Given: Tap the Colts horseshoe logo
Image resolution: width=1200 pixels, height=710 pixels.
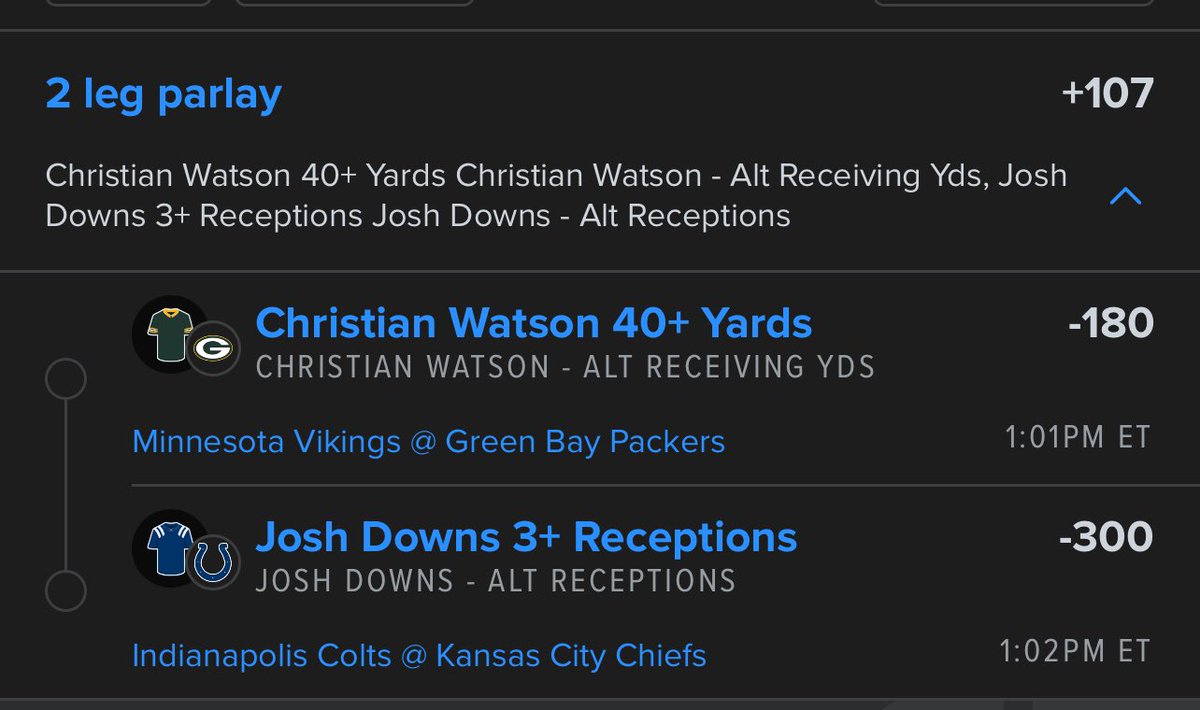Looking at the screenshot, I should point(214,563).
